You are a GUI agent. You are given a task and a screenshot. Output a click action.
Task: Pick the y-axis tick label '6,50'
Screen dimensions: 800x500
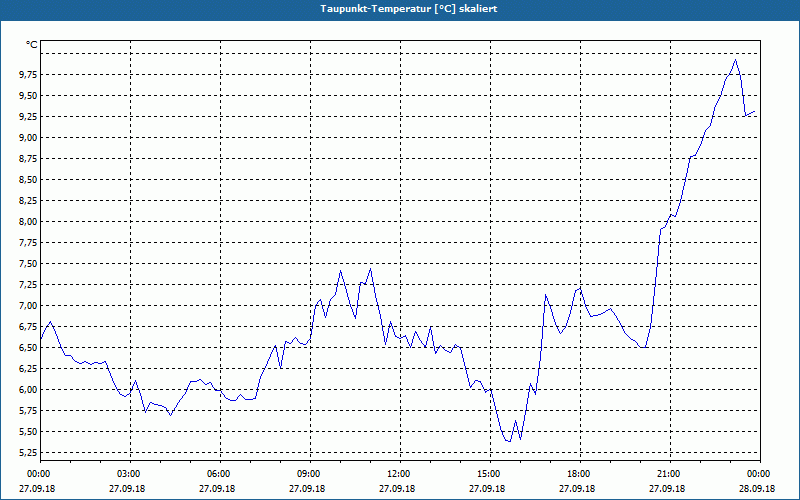pos(28,347)
